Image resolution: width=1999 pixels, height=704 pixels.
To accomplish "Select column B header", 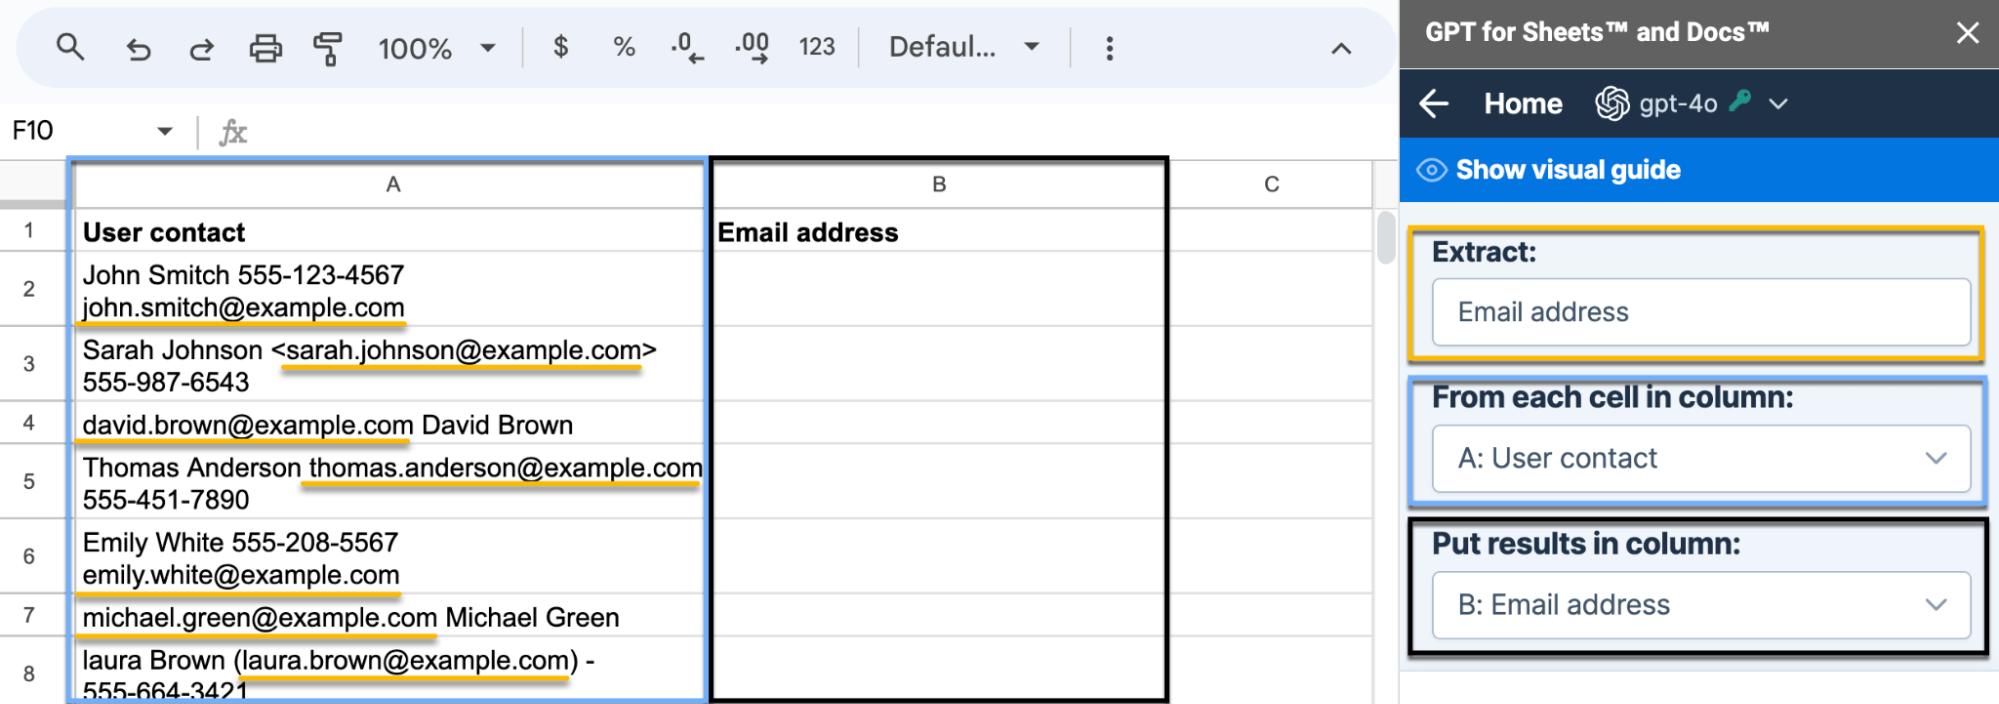I will 938,184.
